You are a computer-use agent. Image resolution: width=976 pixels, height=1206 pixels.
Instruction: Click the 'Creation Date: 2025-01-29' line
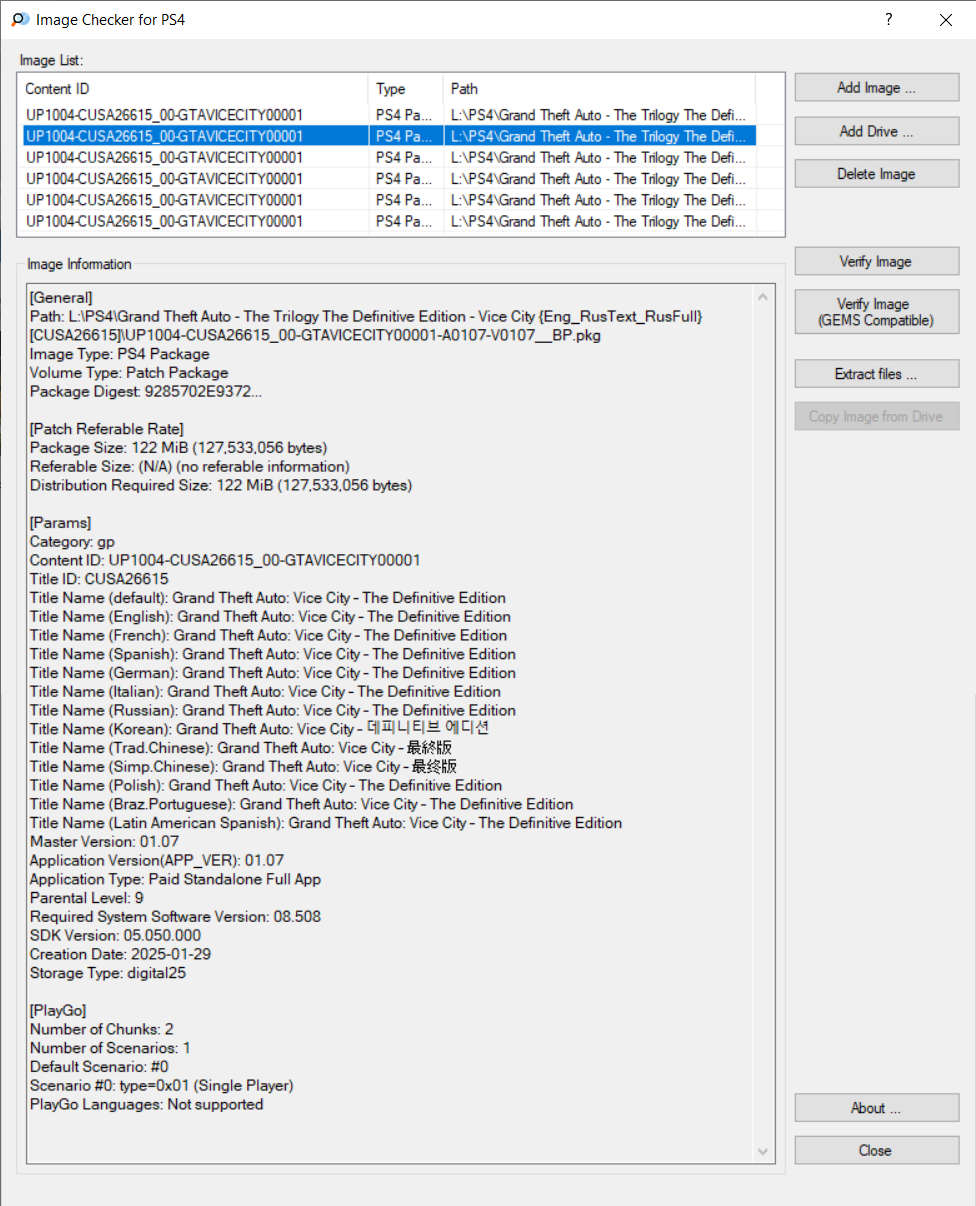(x=120, y=955)
